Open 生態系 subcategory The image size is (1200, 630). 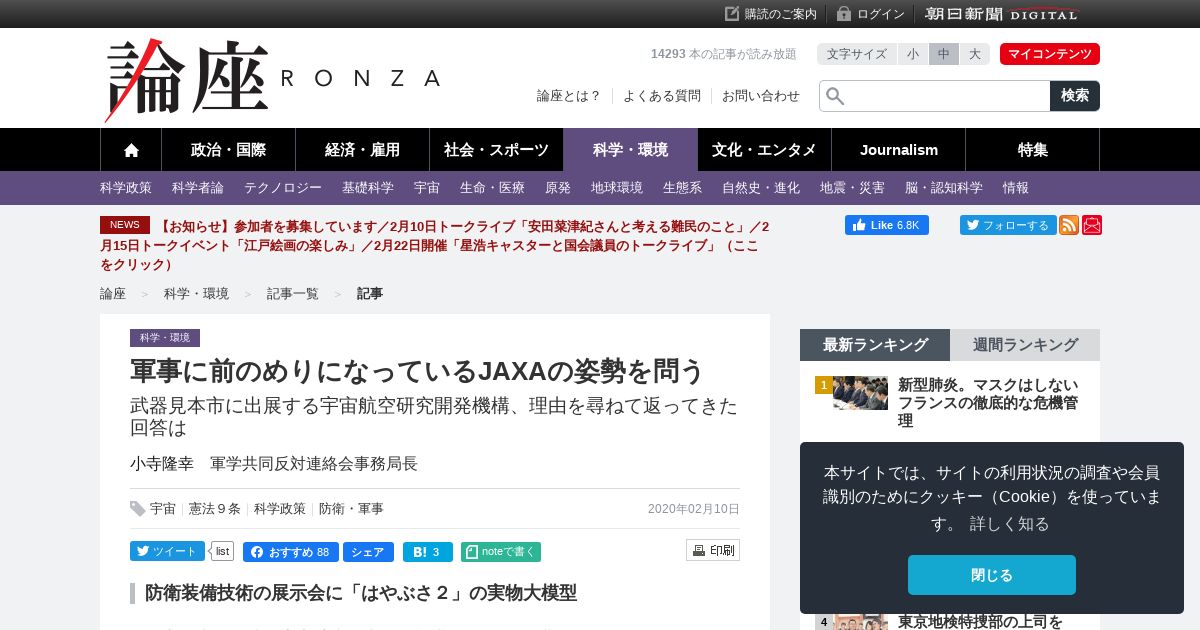tap(682, 188)
